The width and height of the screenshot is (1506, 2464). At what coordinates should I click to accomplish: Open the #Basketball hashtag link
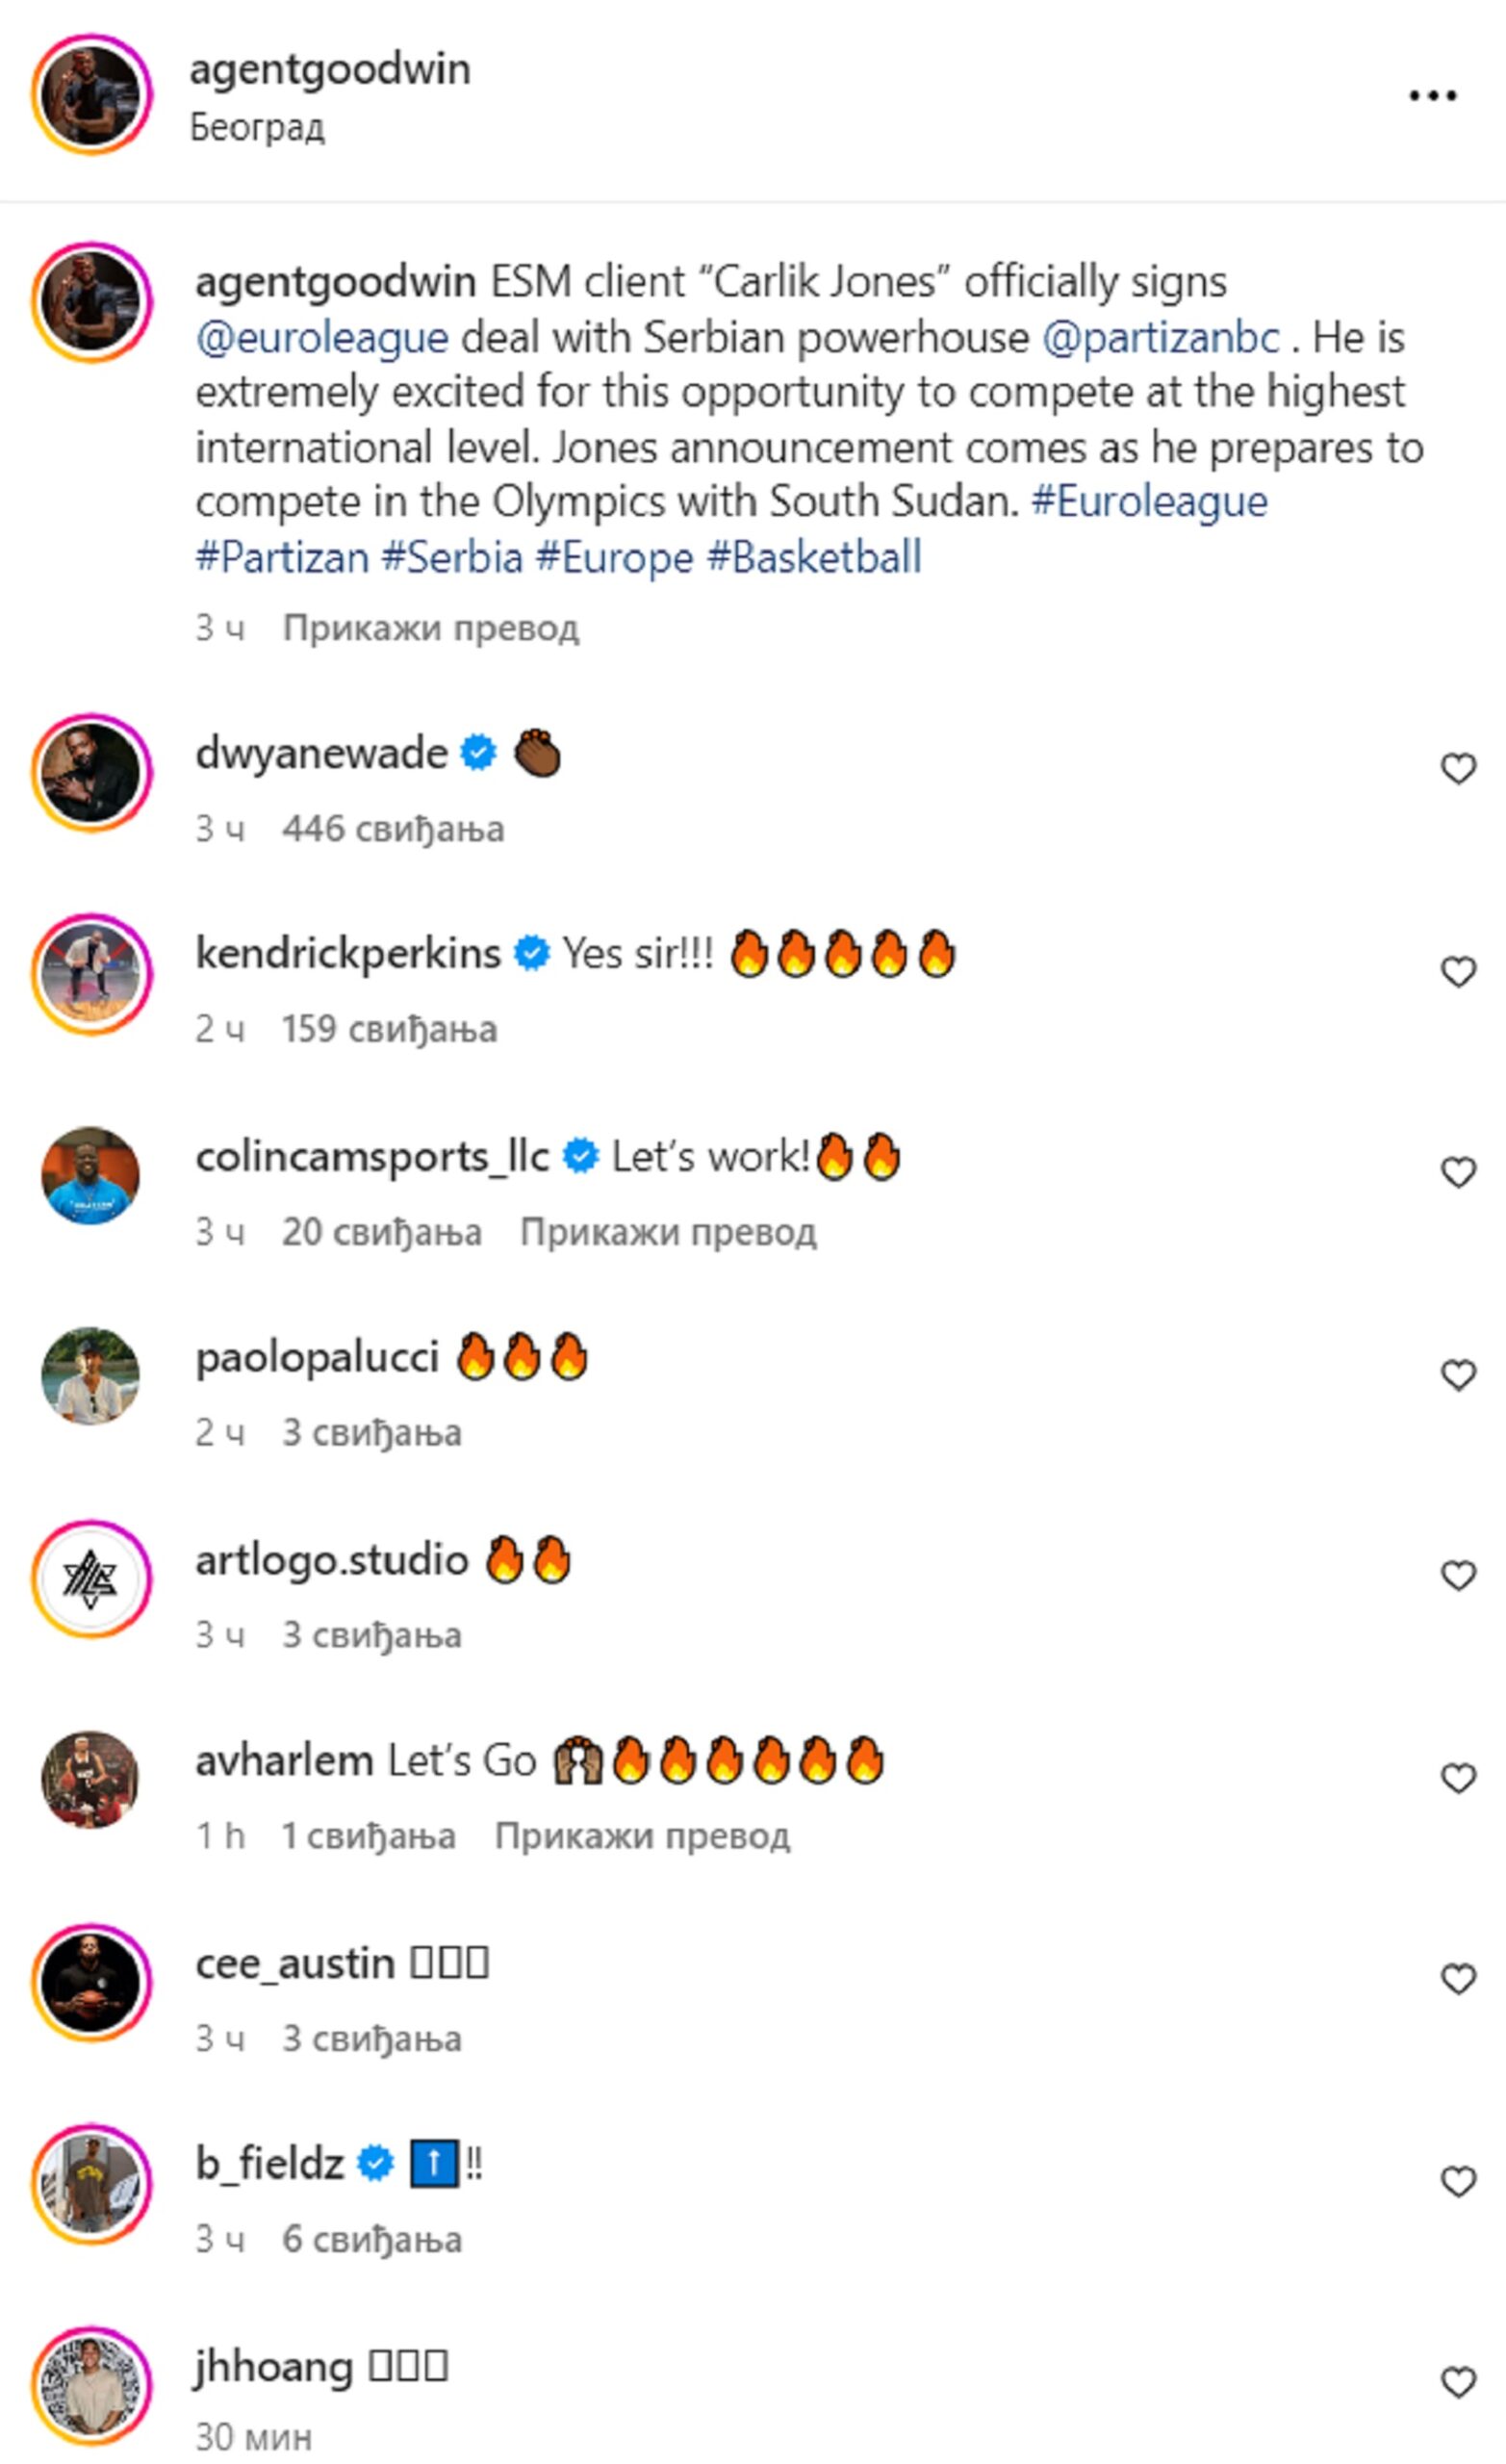tap(817, 560)
